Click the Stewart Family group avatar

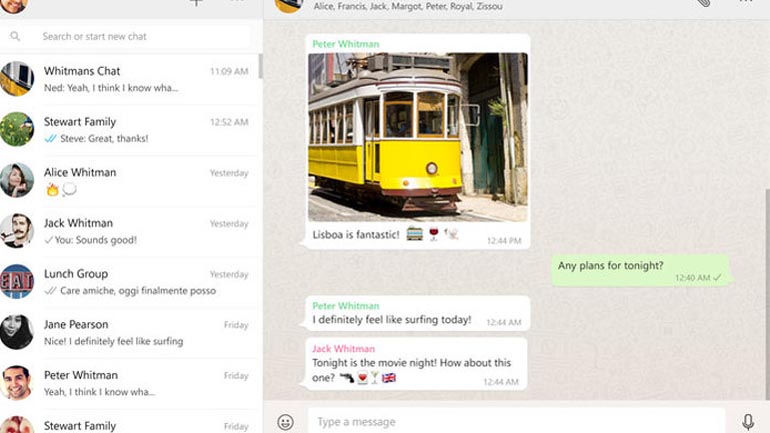(17, 130)
